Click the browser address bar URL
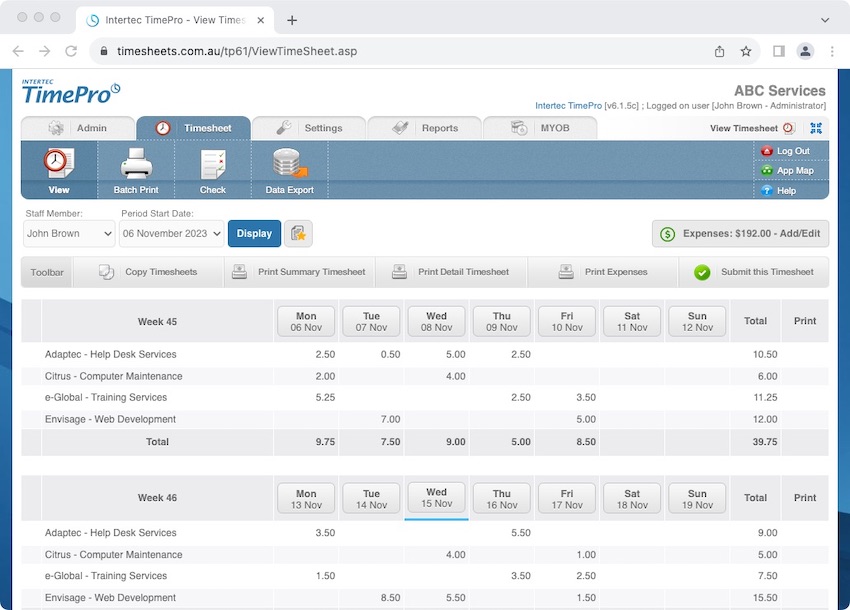This screenshot has width=850, height=610. (237, 52)
